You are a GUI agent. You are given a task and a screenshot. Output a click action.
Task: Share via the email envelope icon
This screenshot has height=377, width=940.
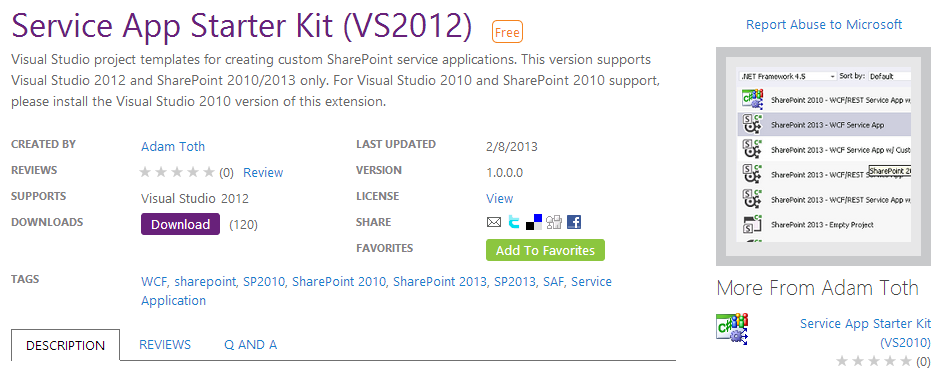point(493,223)
